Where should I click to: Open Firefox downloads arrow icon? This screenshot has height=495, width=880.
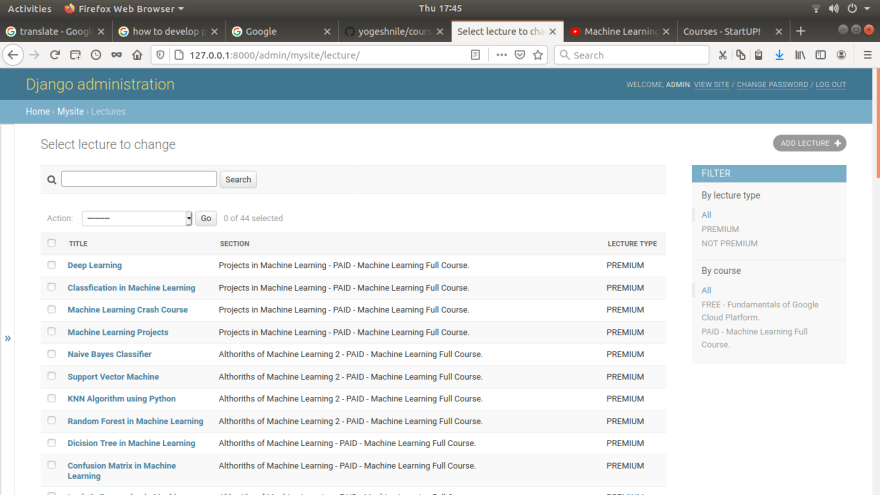tap(779, 55)
